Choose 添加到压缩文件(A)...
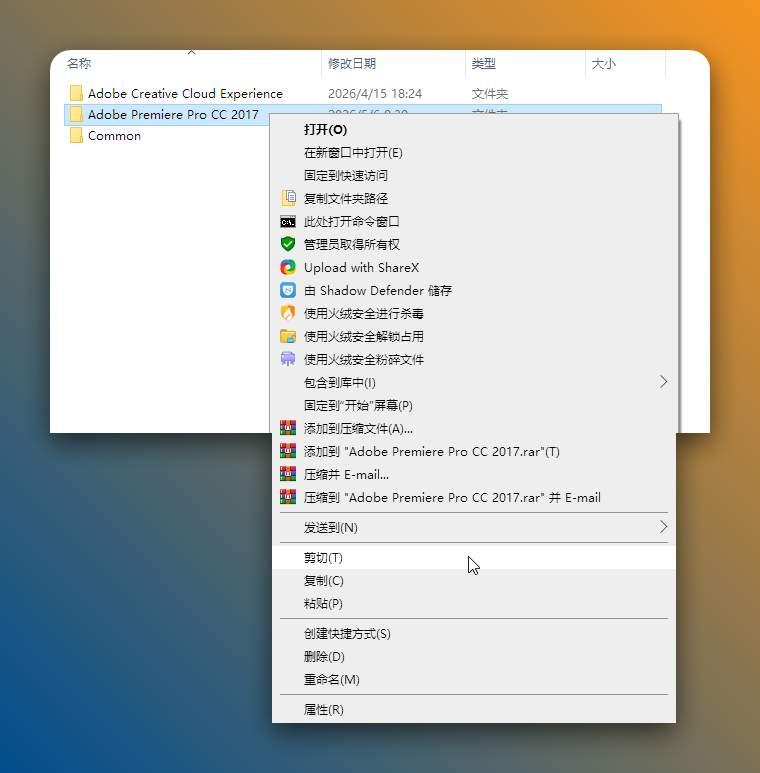Screen dimensions: 760x773 point(474,428)
